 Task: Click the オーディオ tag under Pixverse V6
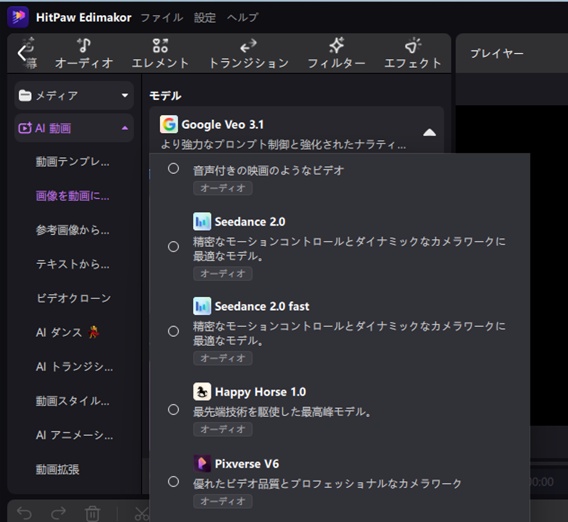click(223, 501)
